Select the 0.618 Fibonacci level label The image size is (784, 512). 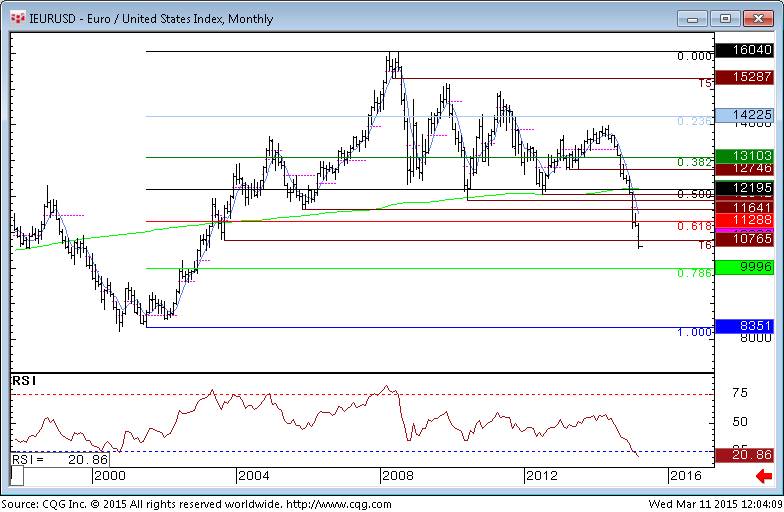pos(695,227)
